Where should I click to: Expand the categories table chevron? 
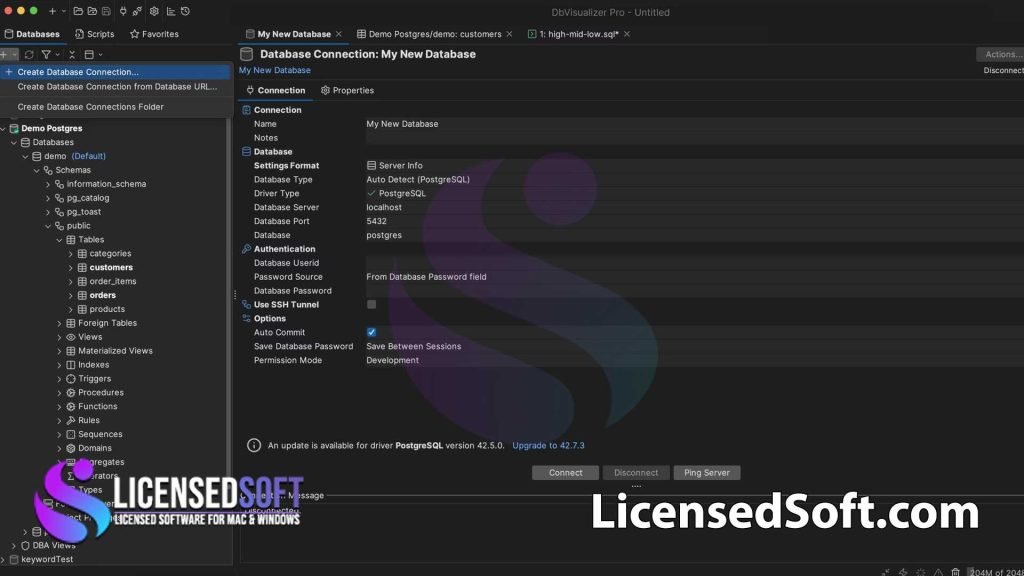point(71,253)
